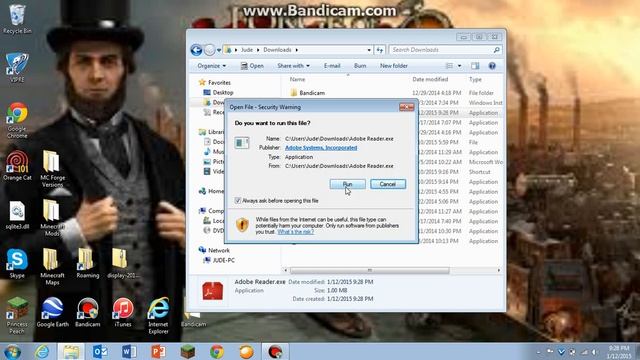Open Outlook from the taskbar
The height and width of the screenshot is (360, 640).
(100, 351)
